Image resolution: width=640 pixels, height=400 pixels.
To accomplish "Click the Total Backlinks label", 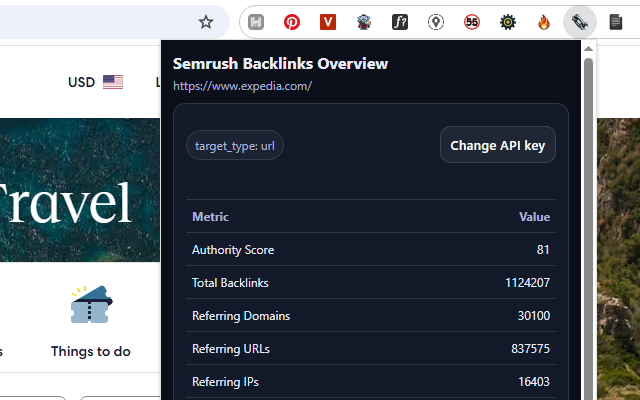I will point(230,283).
